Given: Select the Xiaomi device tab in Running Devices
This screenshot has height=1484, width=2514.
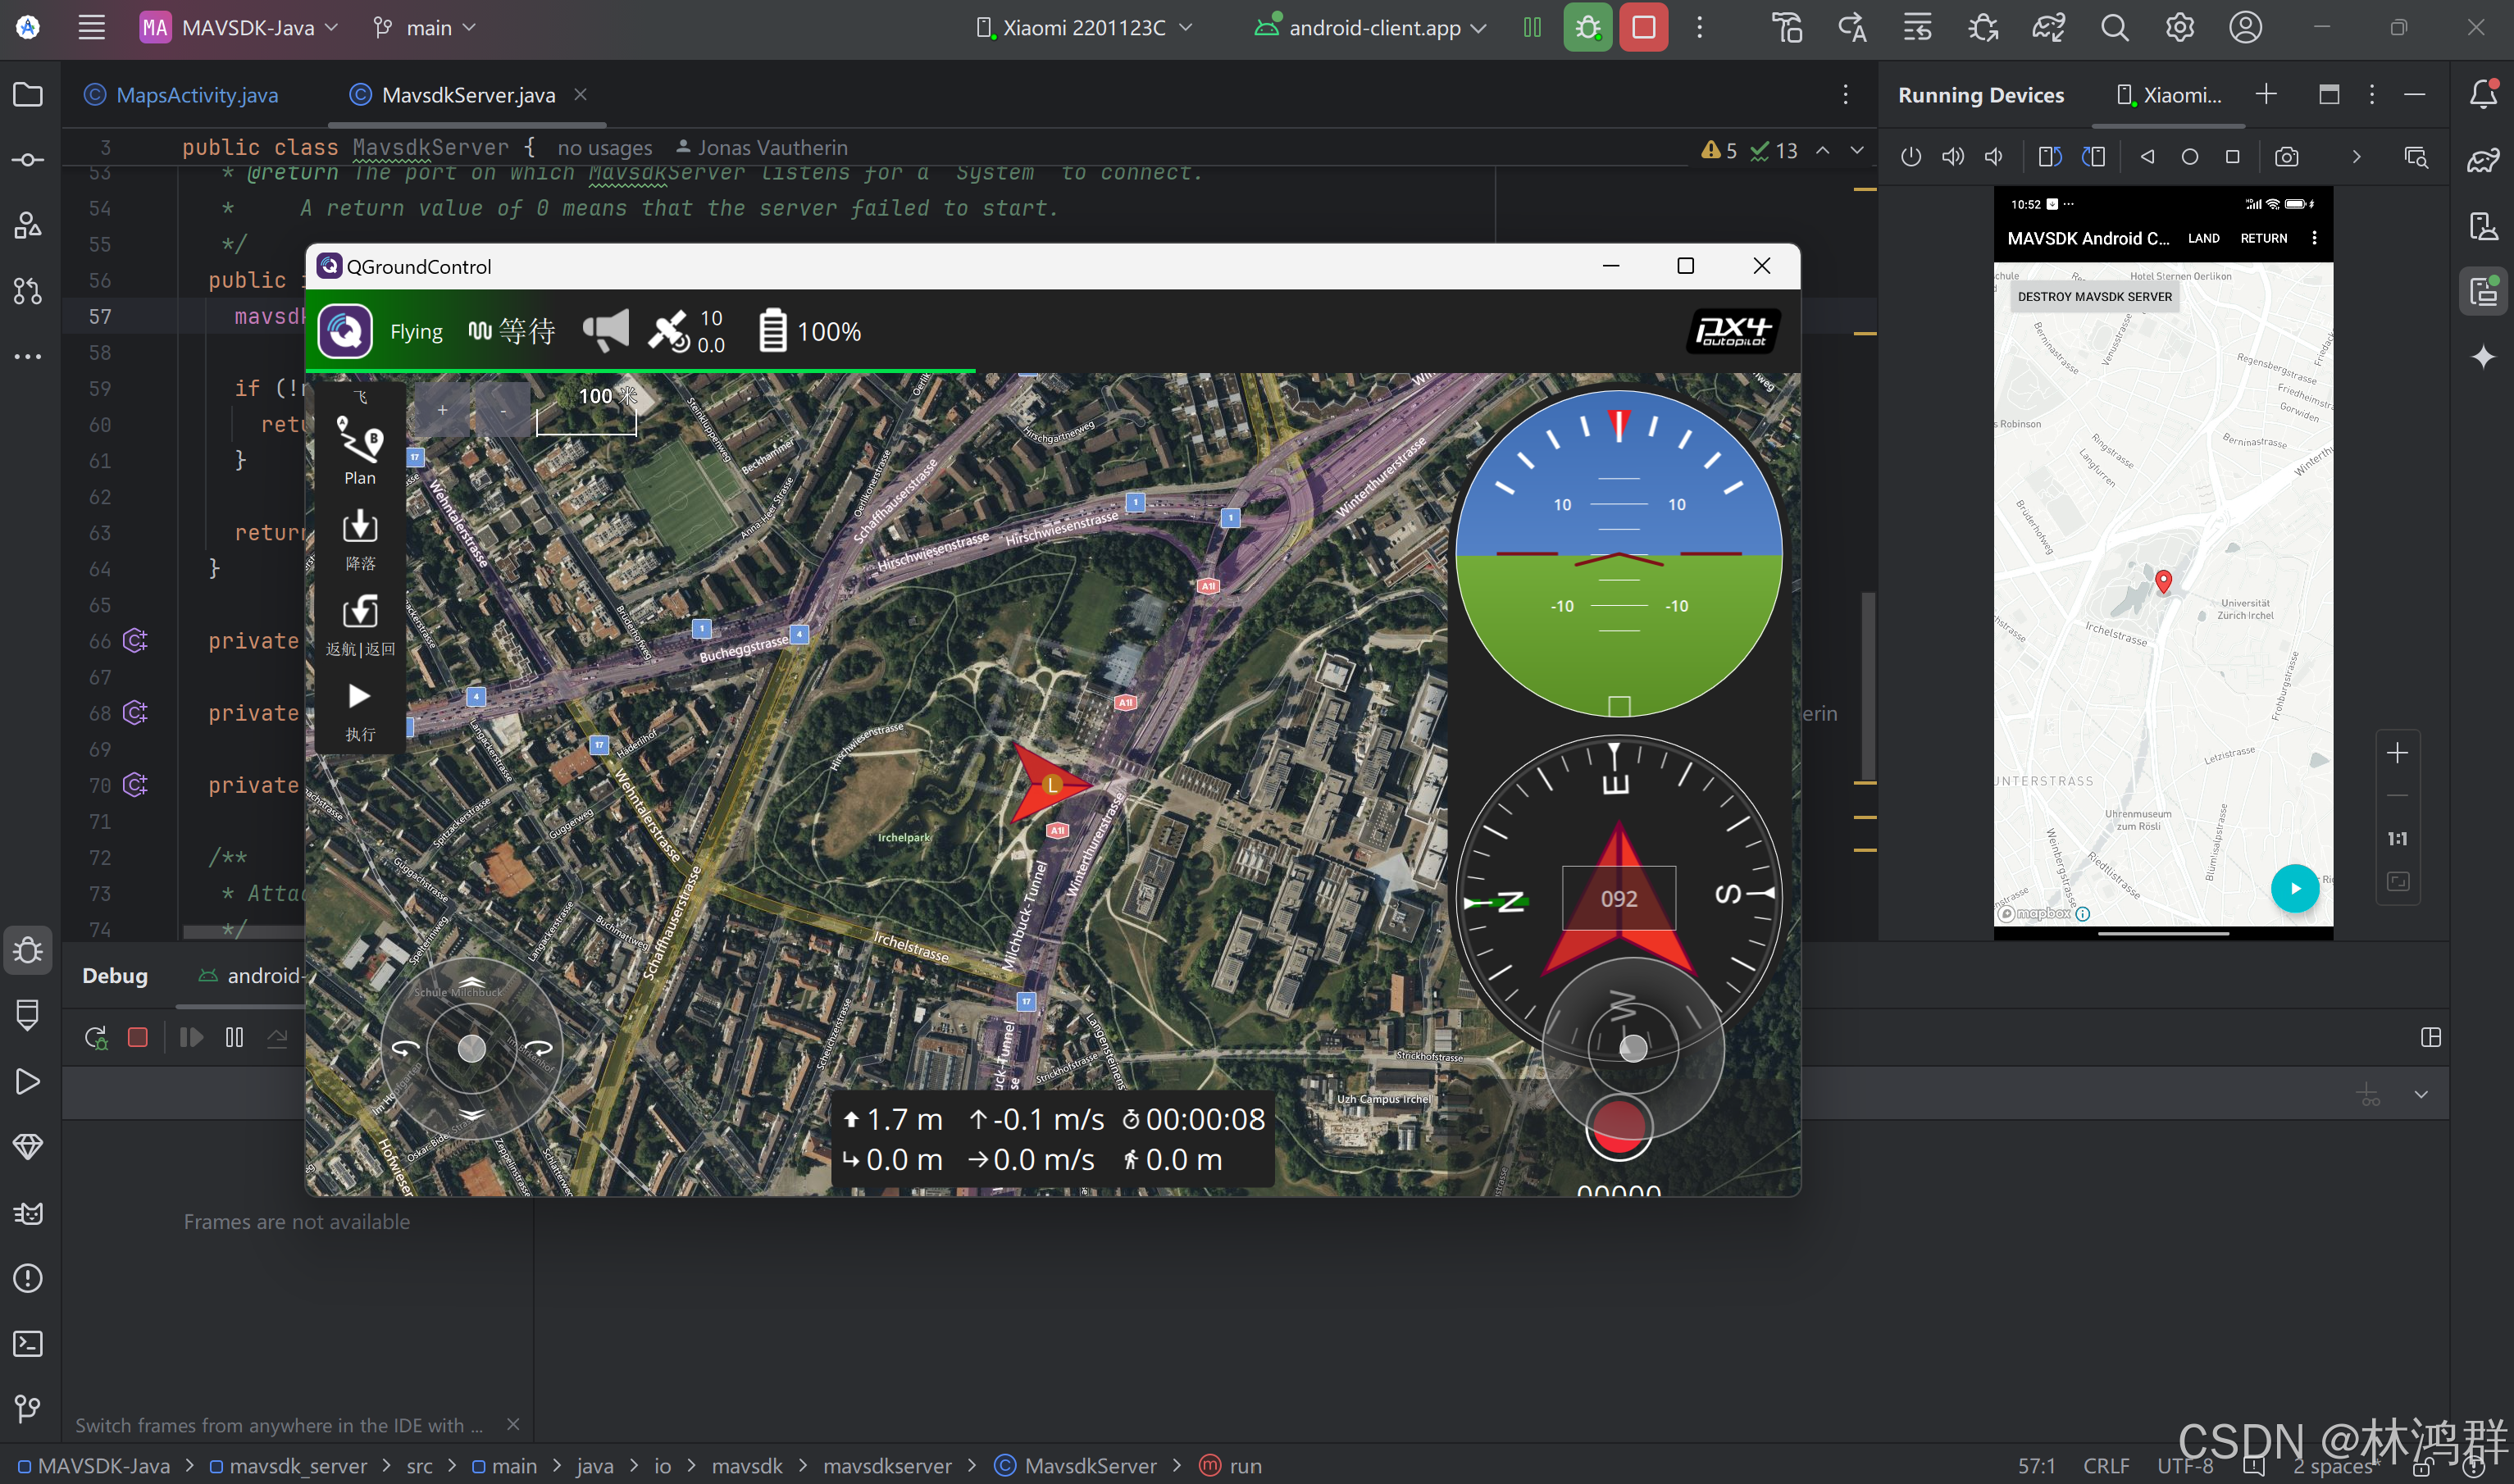Looking at the screenshot, I should click(x=2169, y=95).
